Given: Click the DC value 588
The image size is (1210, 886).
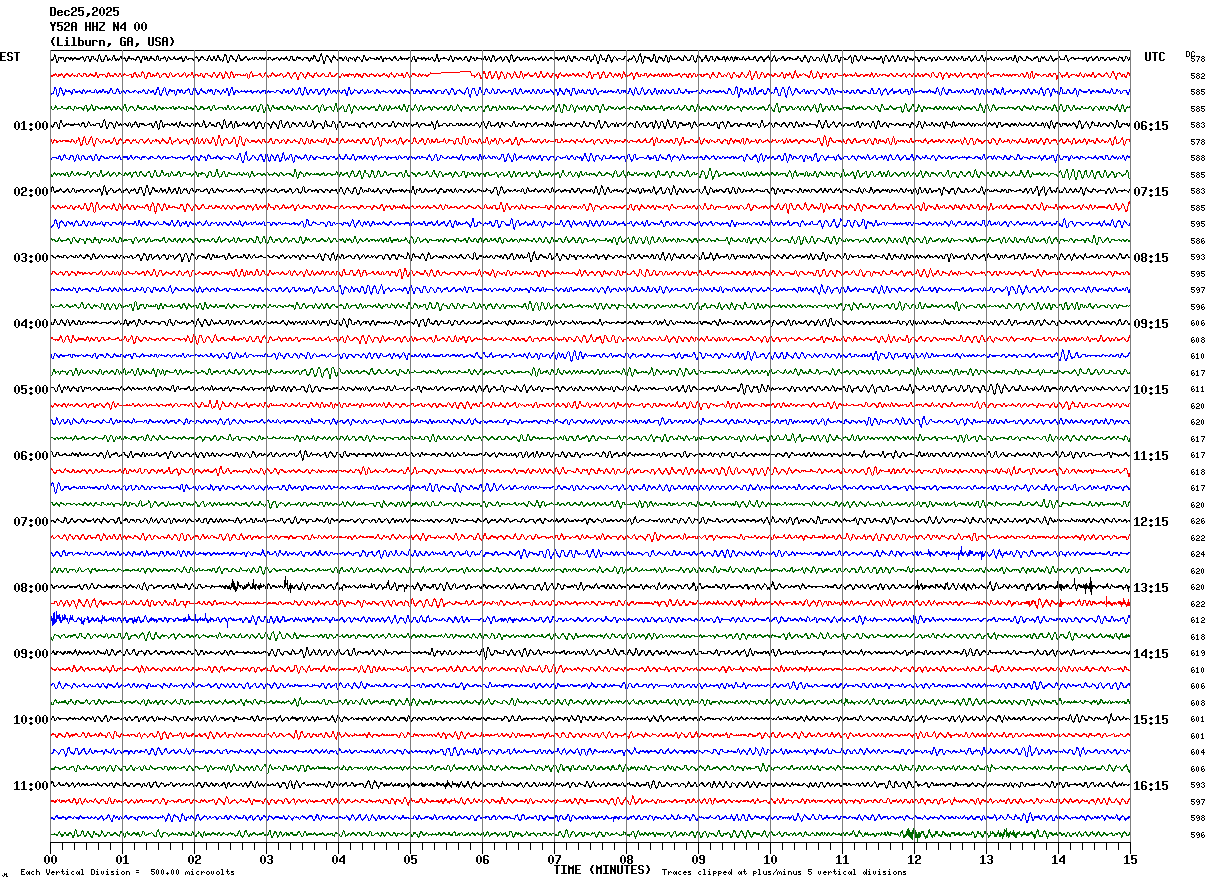Looking at the screenshot, I should [1197, 159].
